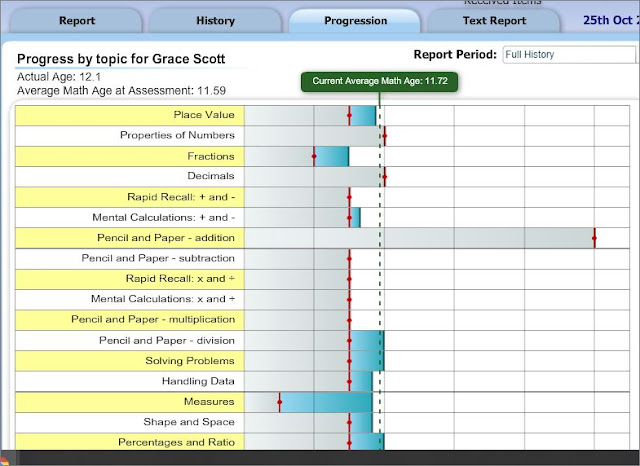Click the 25th Oct date label
The height and width of the screenshot is (466, 640).
611,20
